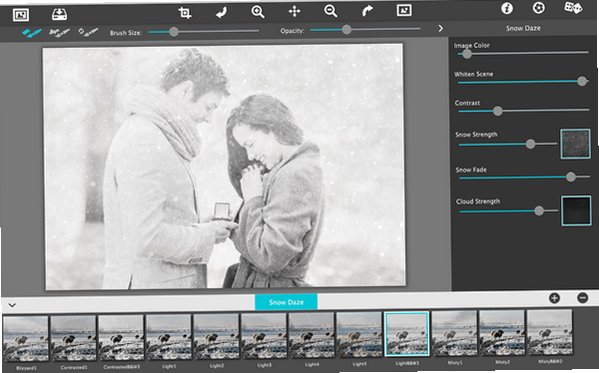599x373 pixels.
Task: Select the Misty2 preset thumbnail
Action: tap(502, 332)
